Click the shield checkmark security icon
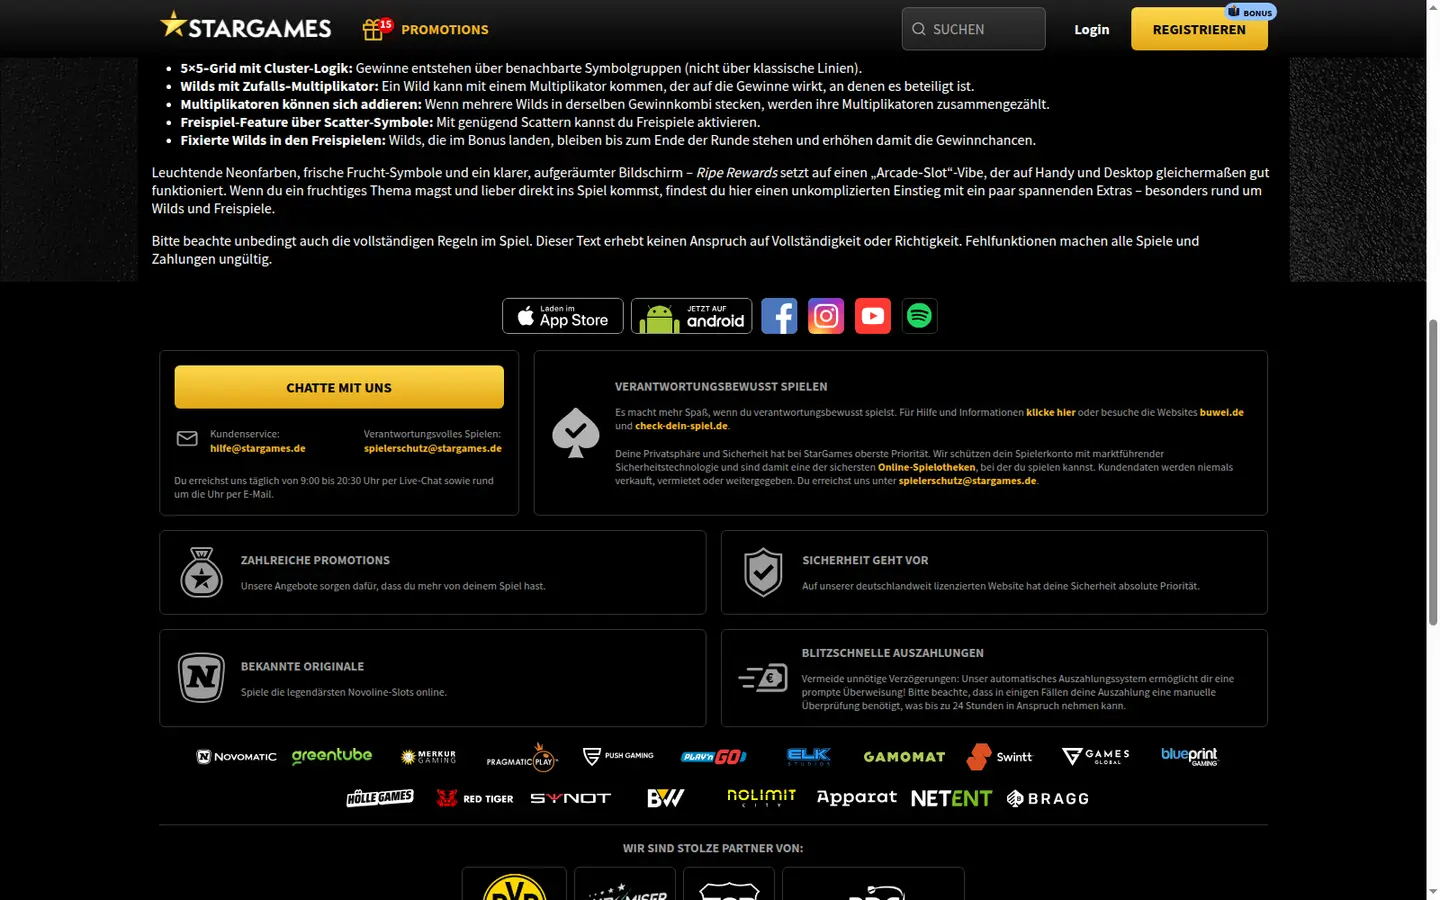1440x900 pixels. click(763, 572)
